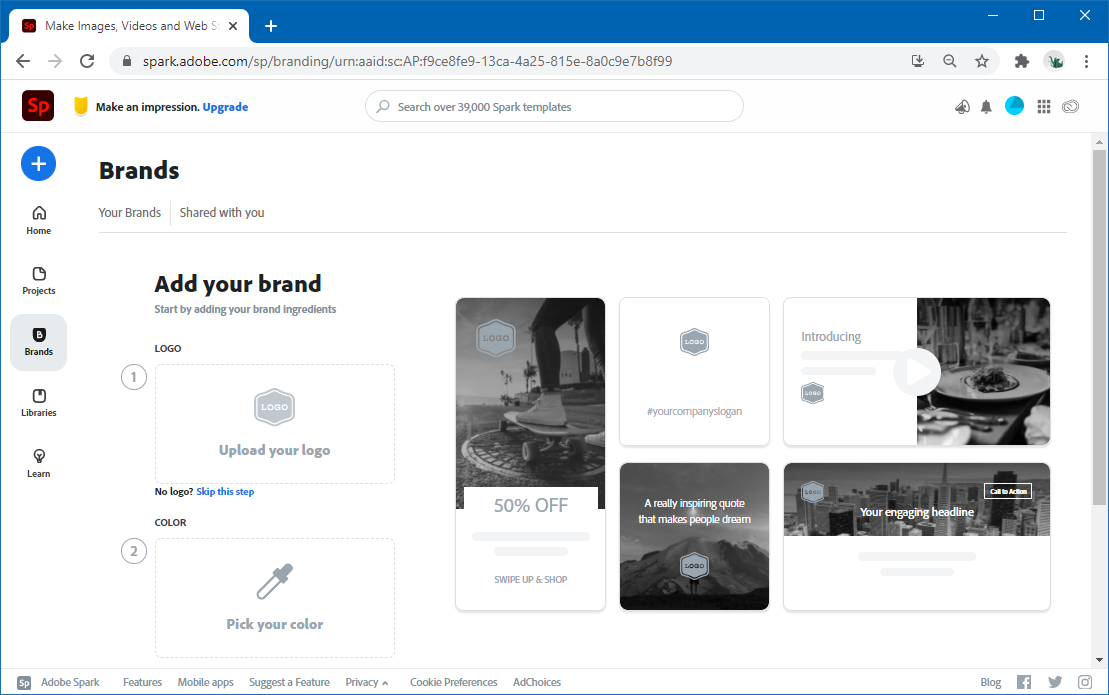
Task: Click the Creative Cloud icon
Action: point(1071,107)
